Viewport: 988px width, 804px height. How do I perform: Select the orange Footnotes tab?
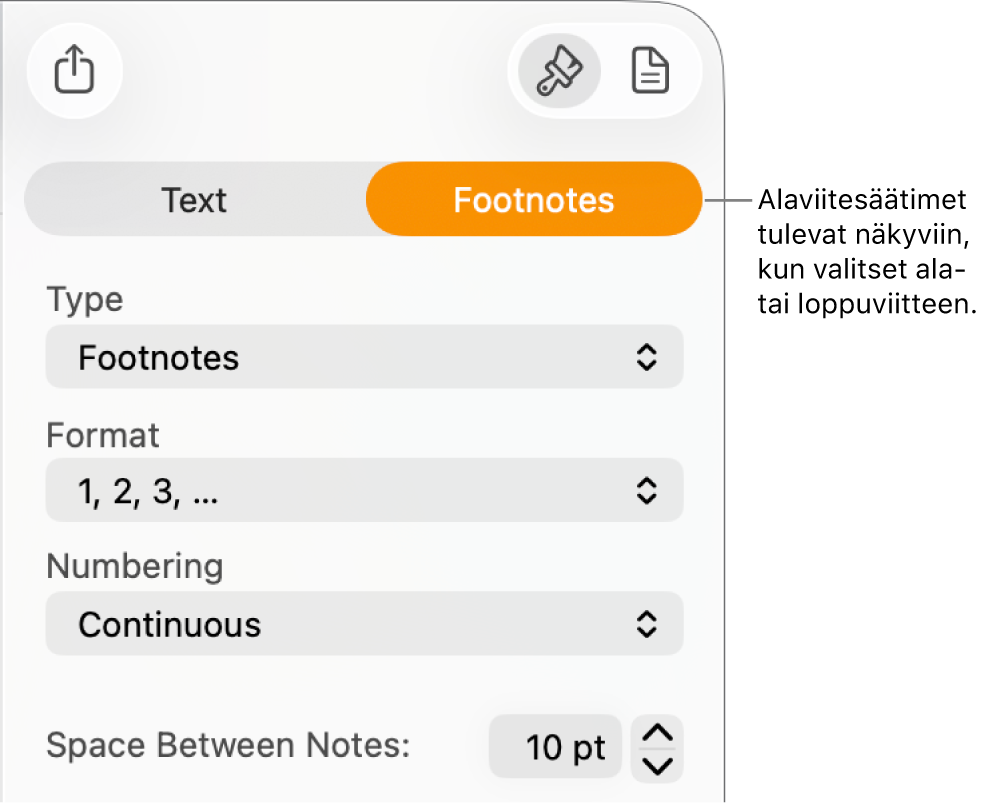[x=534, y=200]
